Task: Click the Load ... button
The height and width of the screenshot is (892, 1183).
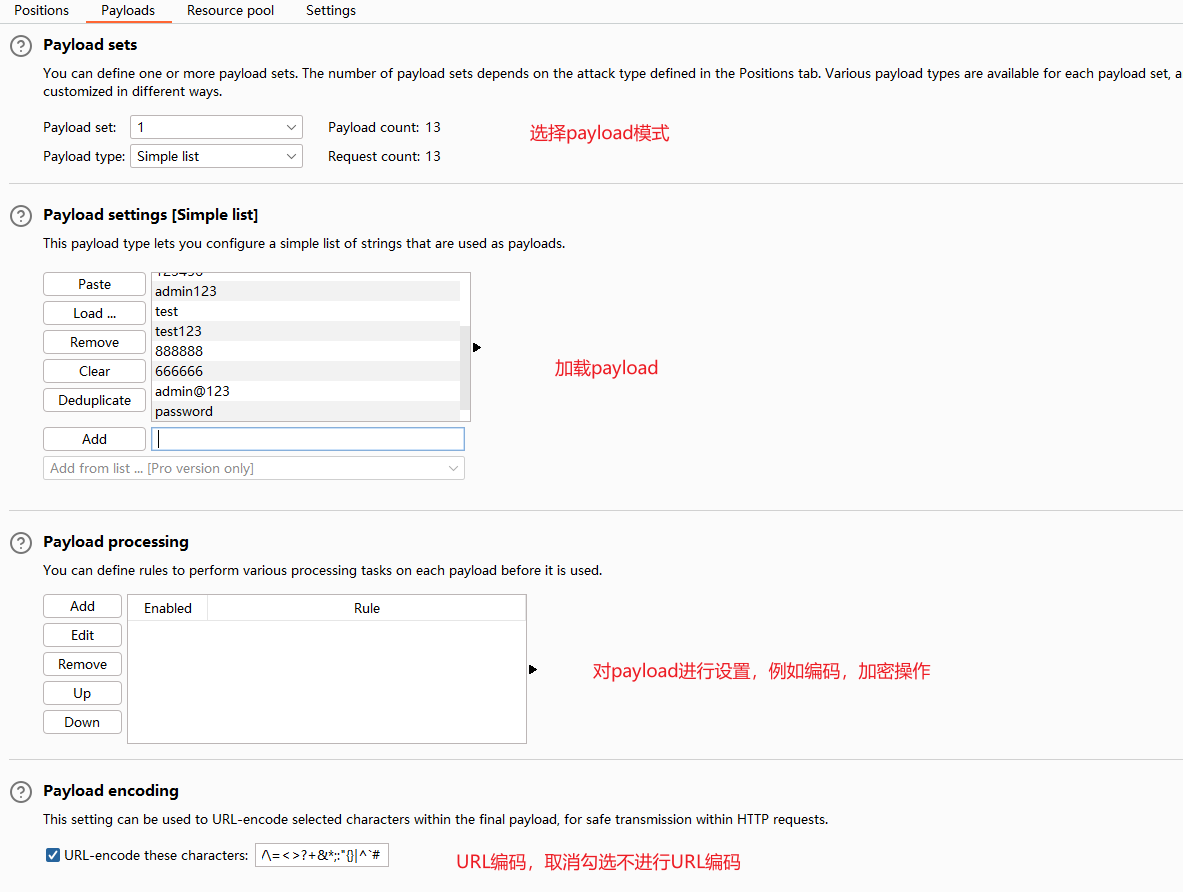Action: tap(94, 313)
